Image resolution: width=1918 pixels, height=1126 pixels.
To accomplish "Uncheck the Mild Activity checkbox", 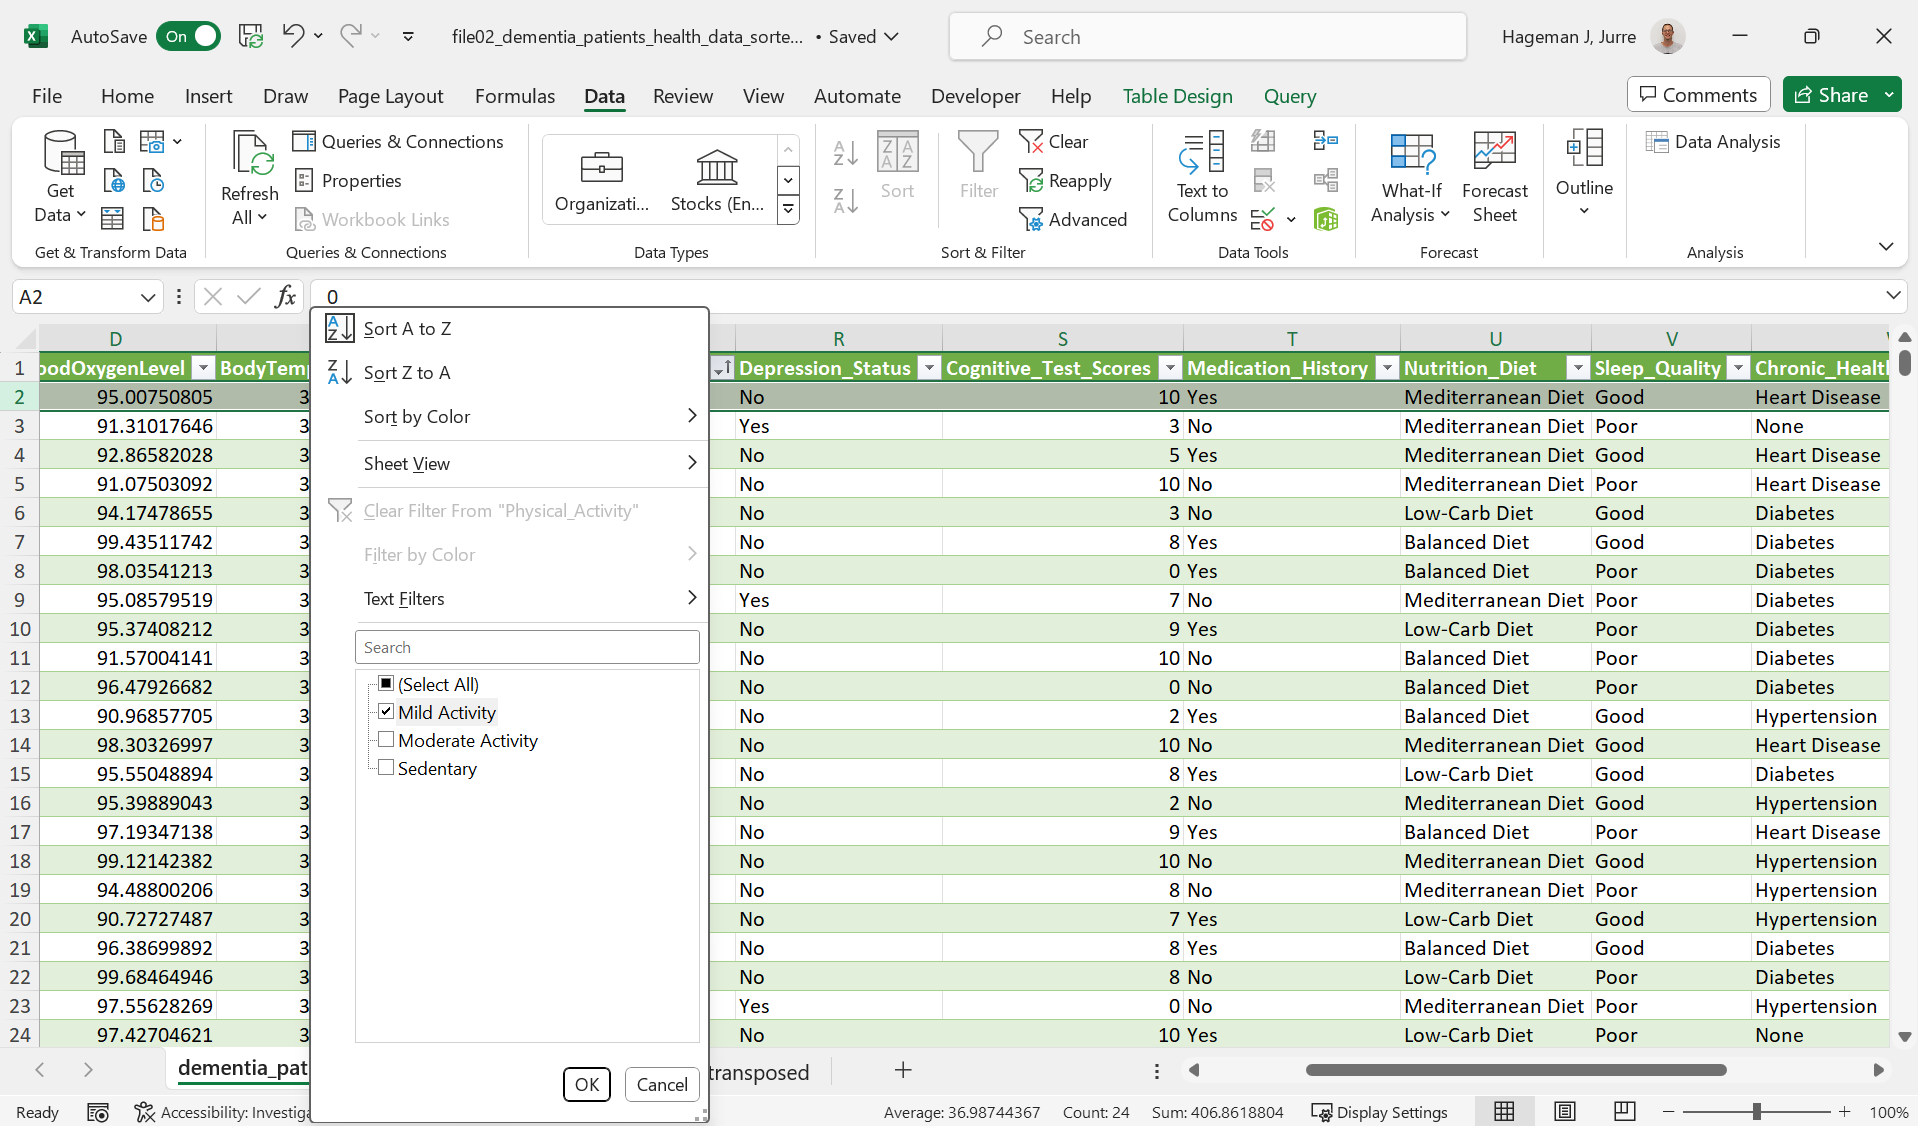I will click(386, 712).
